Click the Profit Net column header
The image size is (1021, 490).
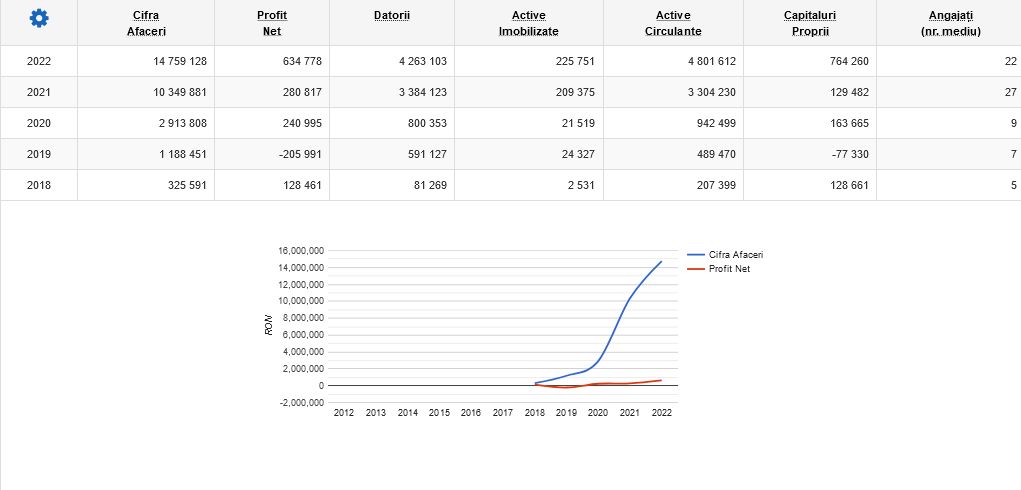pos(272,23)
